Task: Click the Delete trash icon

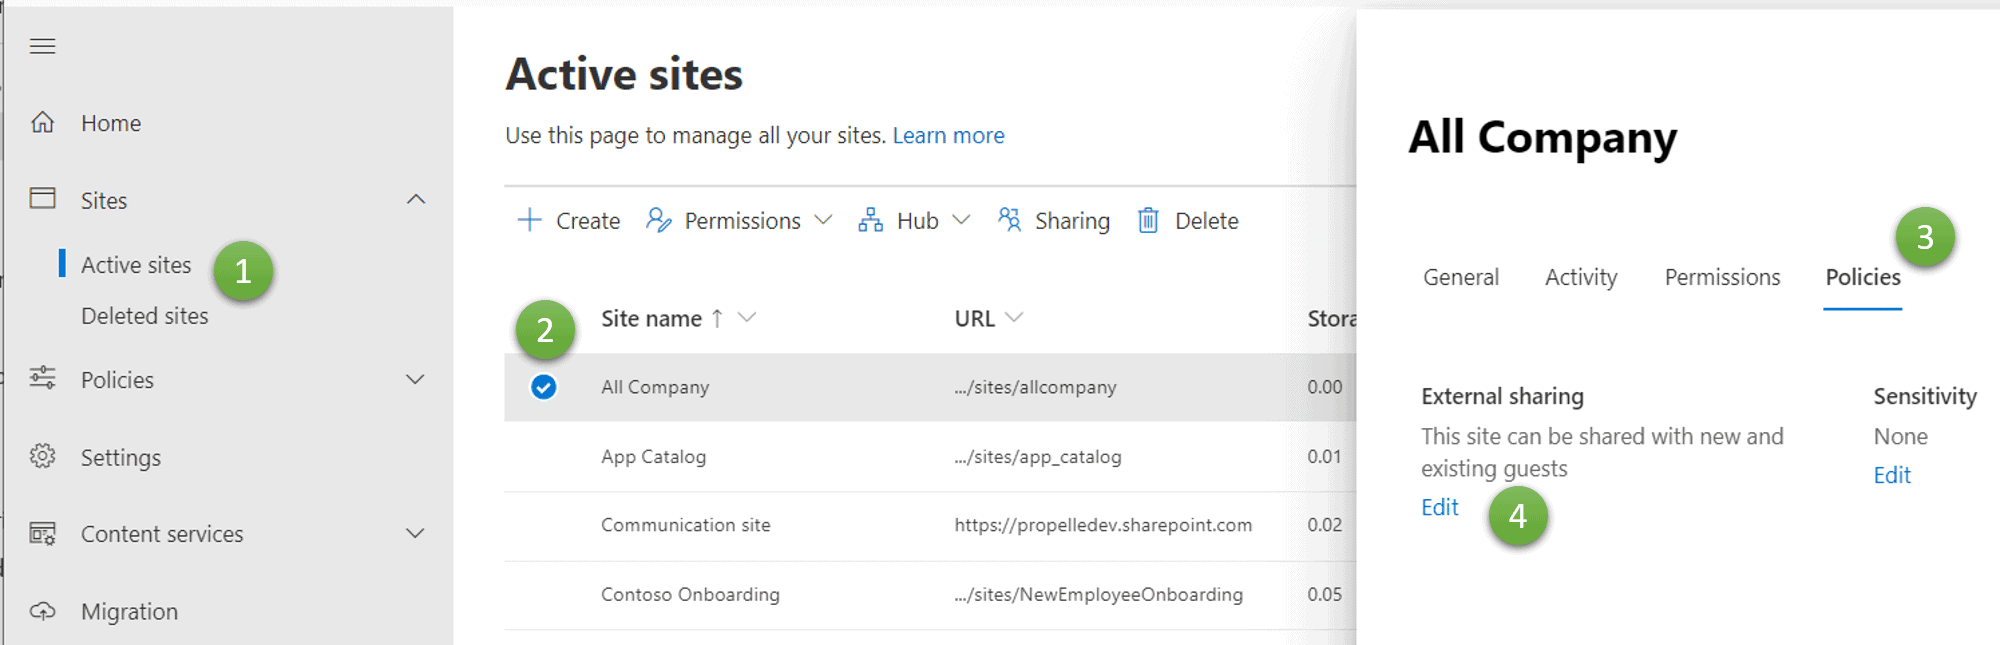Action: (x=1148, y=220)
